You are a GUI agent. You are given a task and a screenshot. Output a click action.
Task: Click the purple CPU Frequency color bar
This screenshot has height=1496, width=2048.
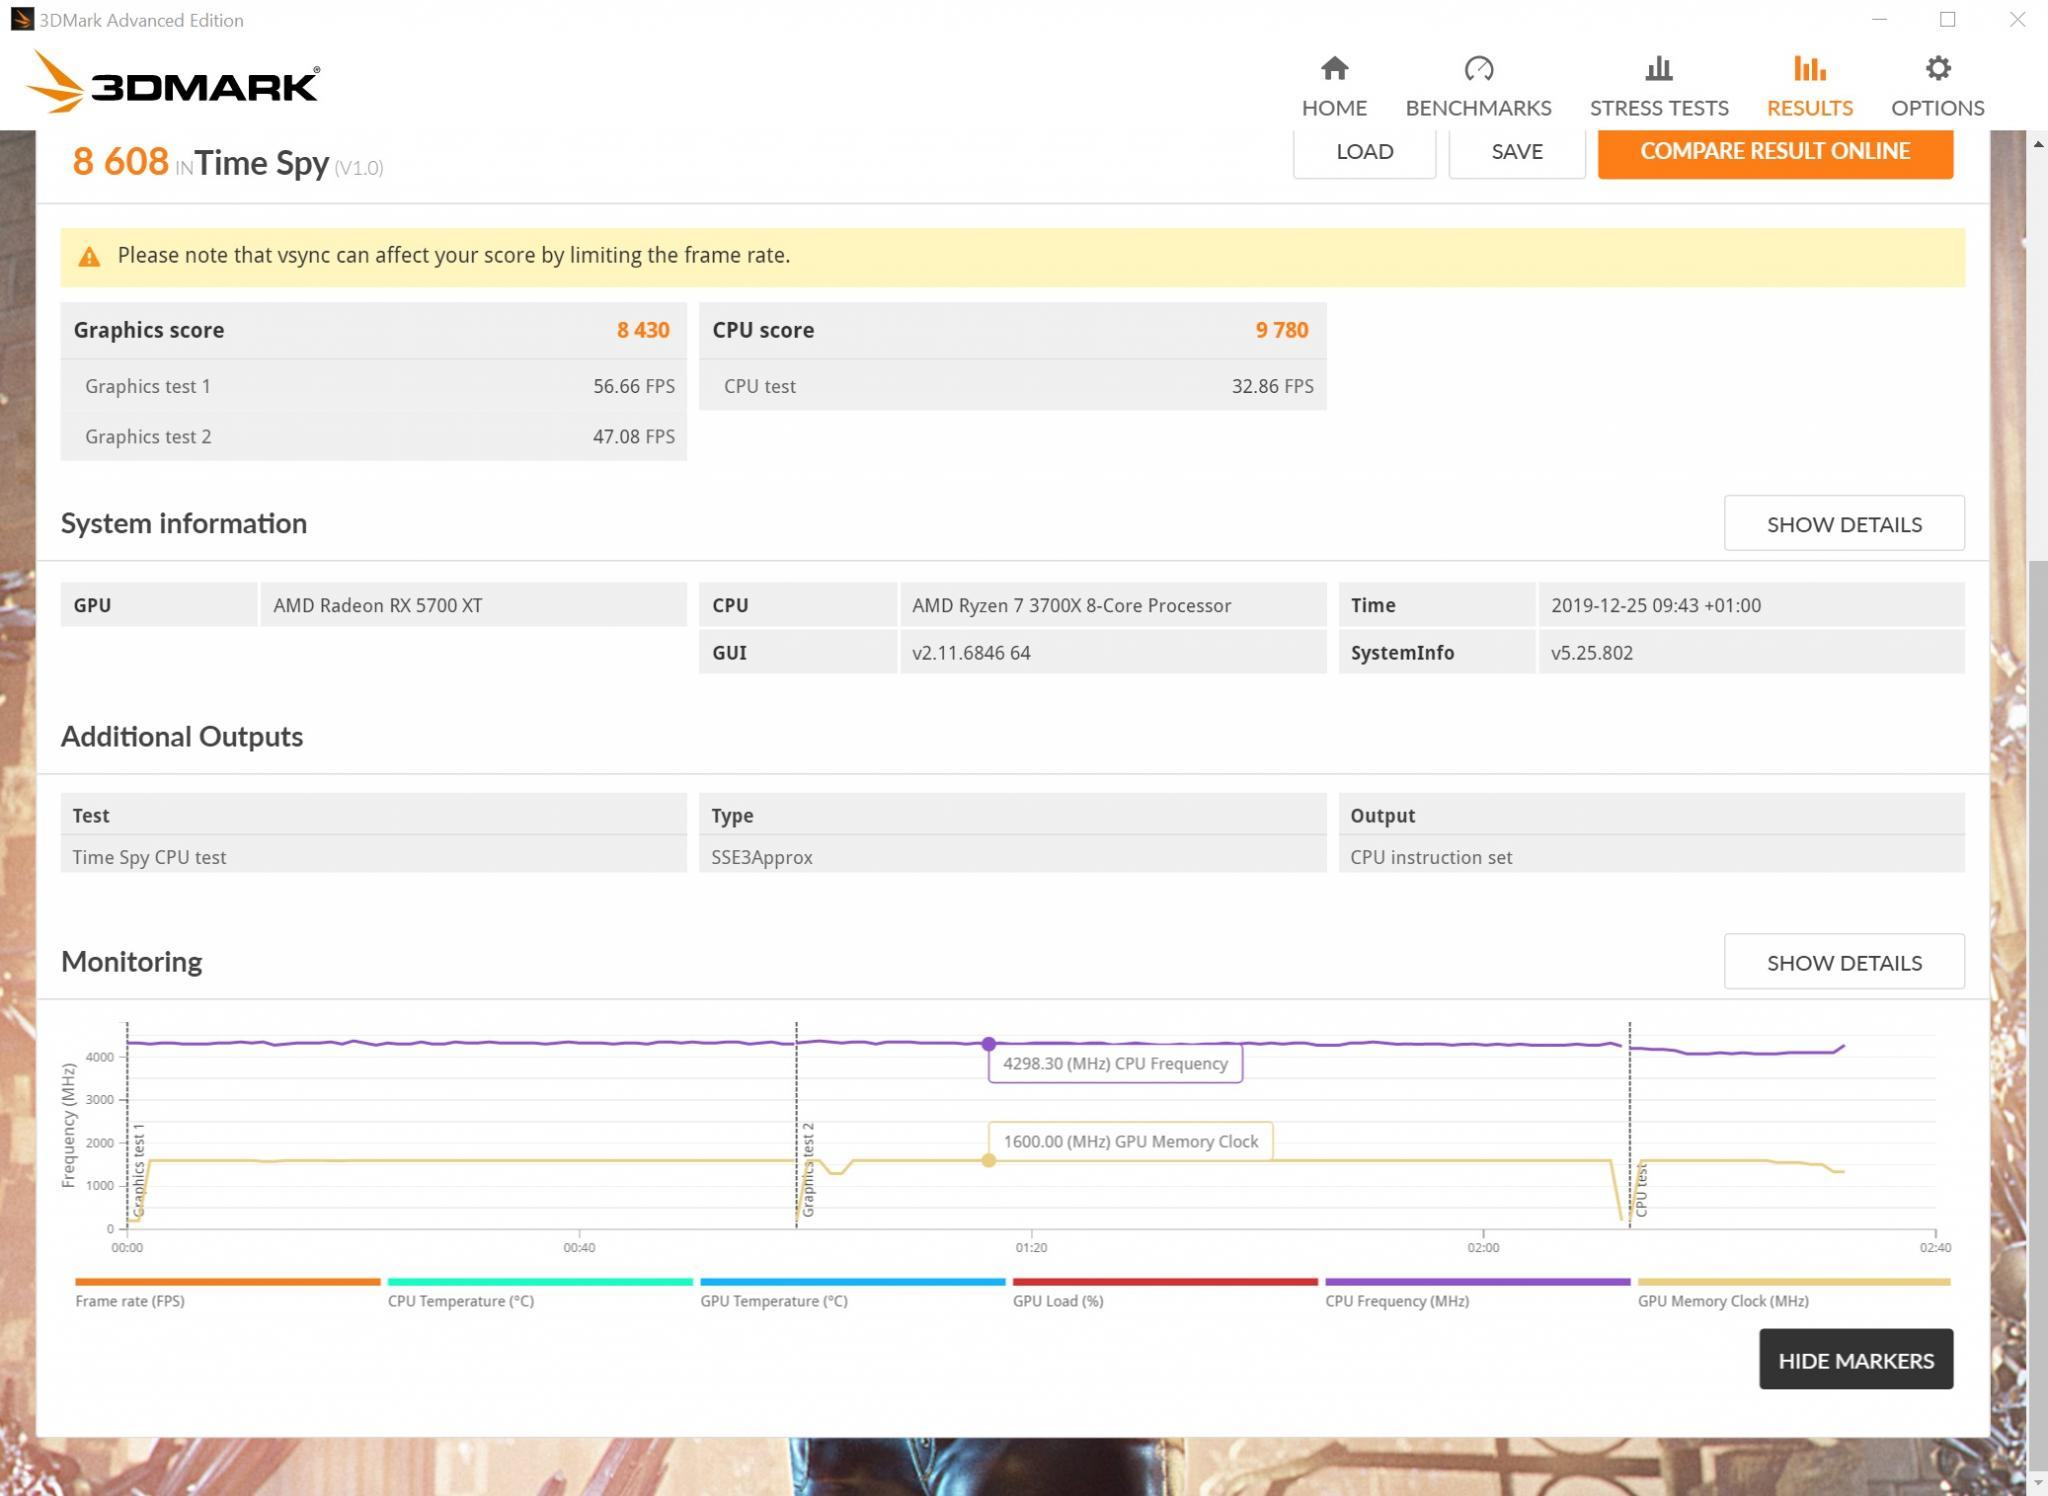click(x=1477, y=1281)
